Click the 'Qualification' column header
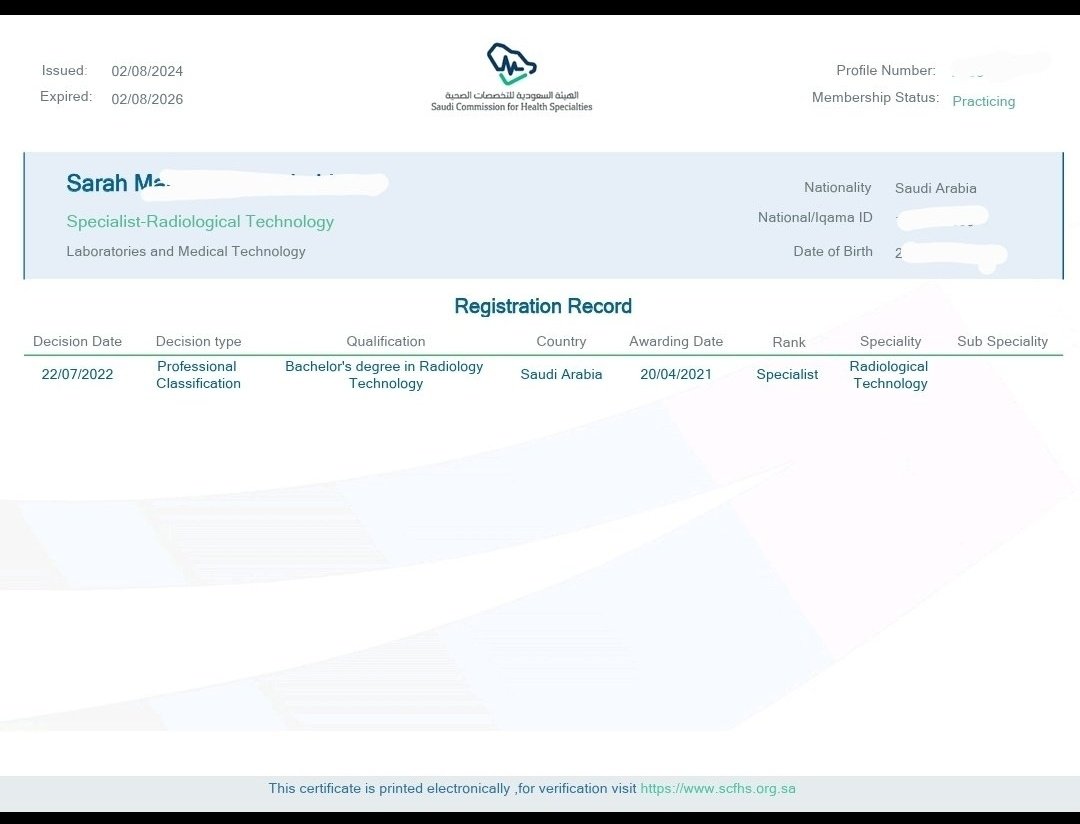This screenshot has height=824, width=1080. pyautogui.click(x=386, y=342)
